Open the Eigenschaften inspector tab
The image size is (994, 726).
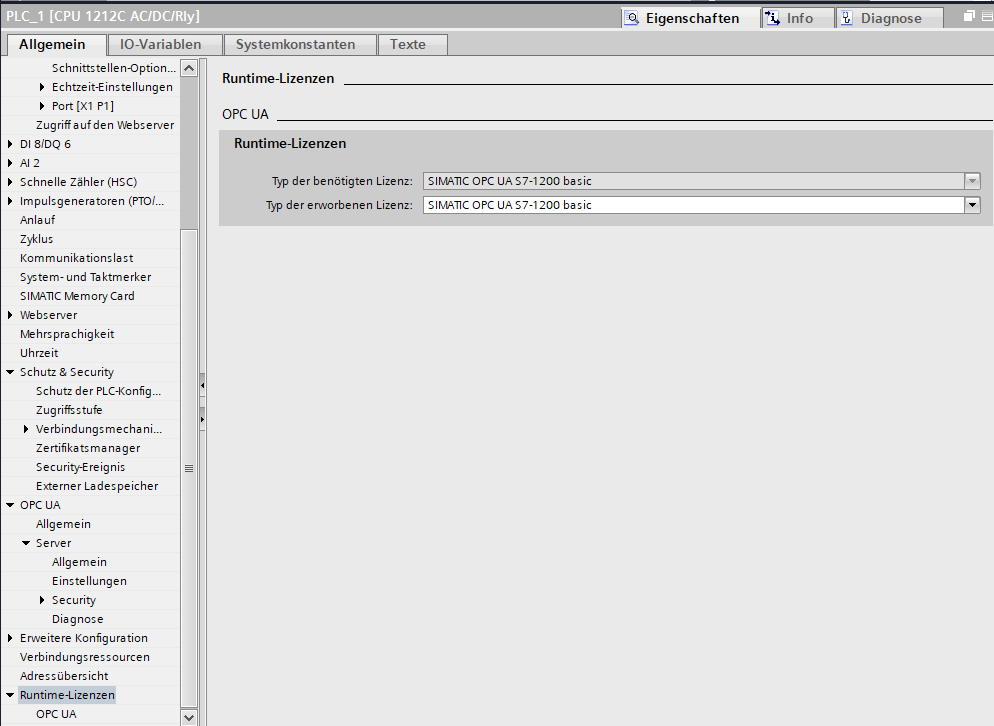(691, 18)
